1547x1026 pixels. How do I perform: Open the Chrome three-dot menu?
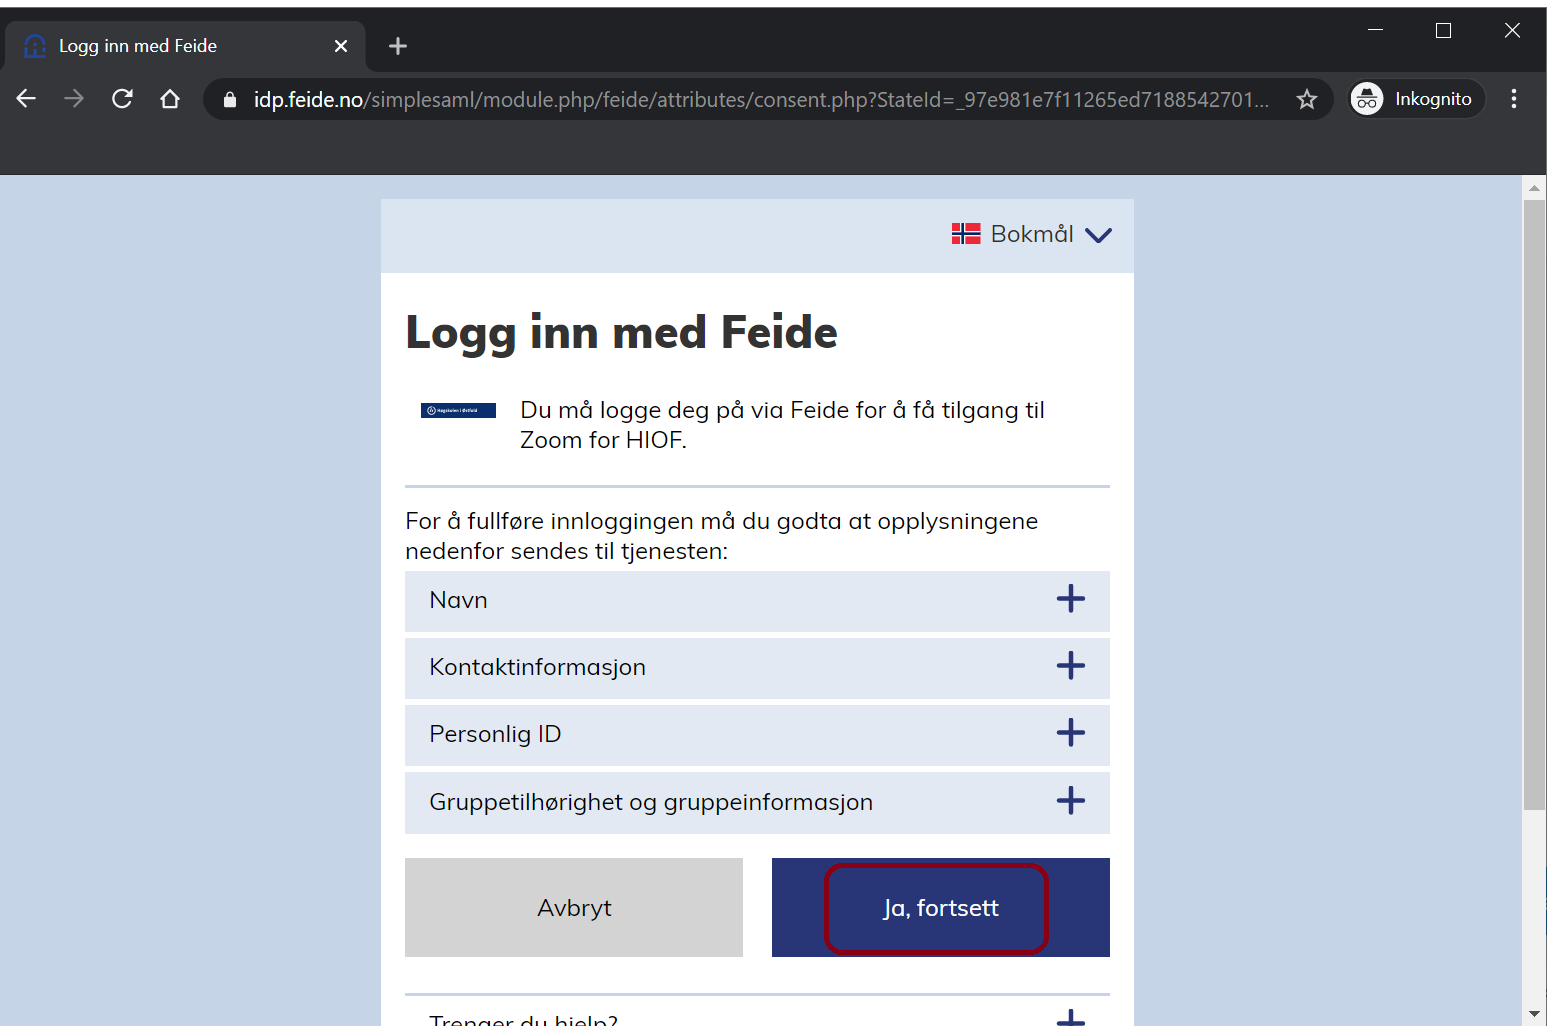pyautogui.click(x=1514, y=98)
